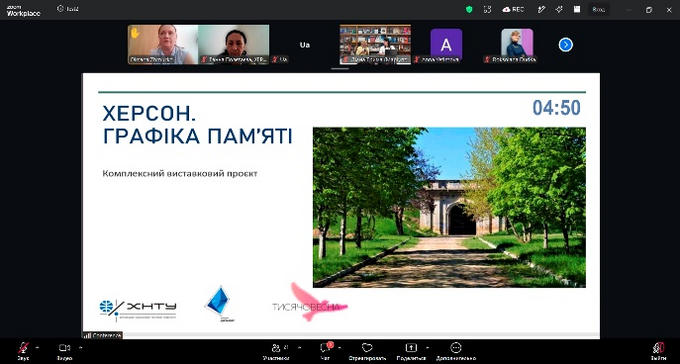Restore the Zoom window size
The width and height of the screenshot is (680, 364).
coord(649,10)
